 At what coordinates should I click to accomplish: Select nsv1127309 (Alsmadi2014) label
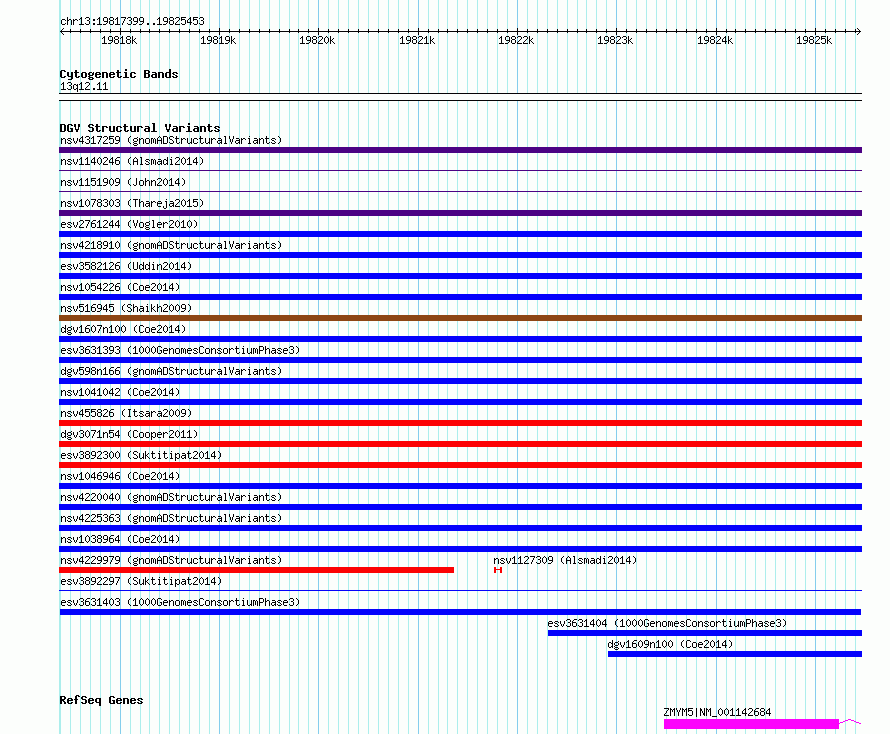[565, 560]
